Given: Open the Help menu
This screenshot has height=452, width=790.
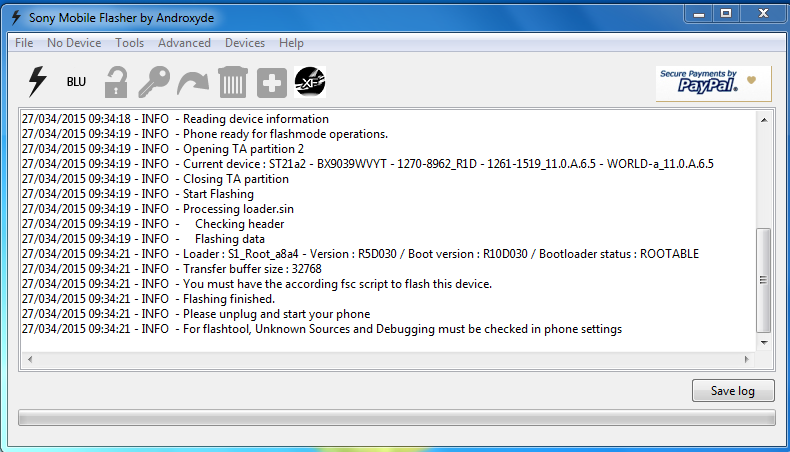Looking at the screenshot, I should pos(291,43).
